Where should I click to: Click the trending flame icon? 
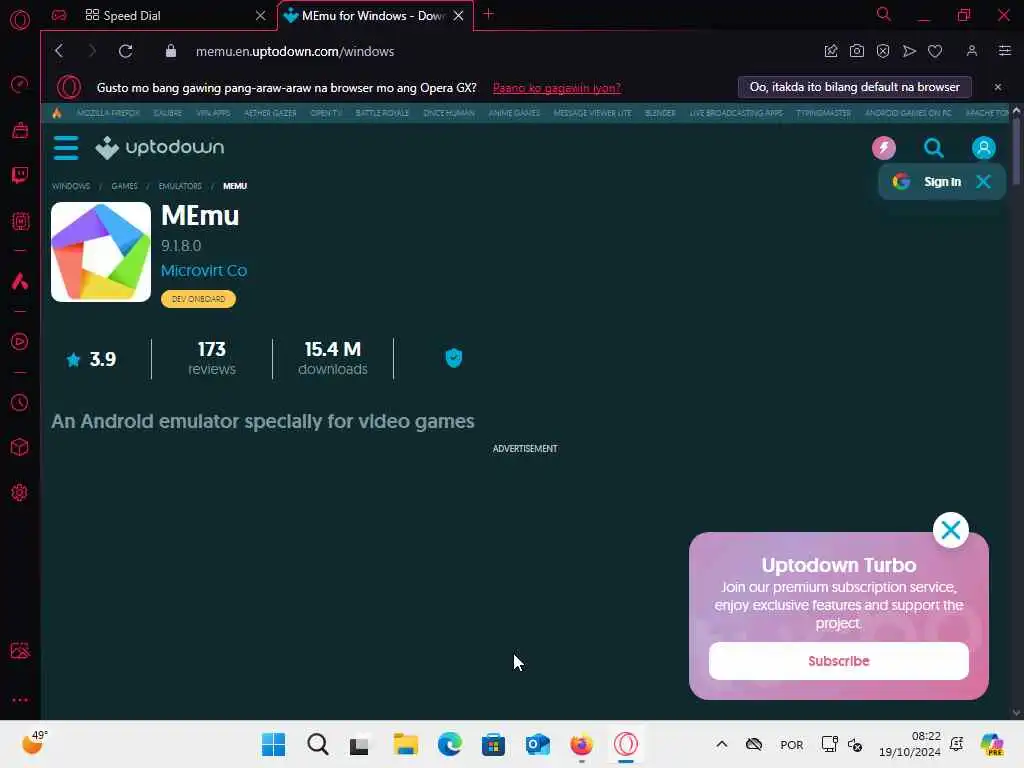[x=57, y=113]
